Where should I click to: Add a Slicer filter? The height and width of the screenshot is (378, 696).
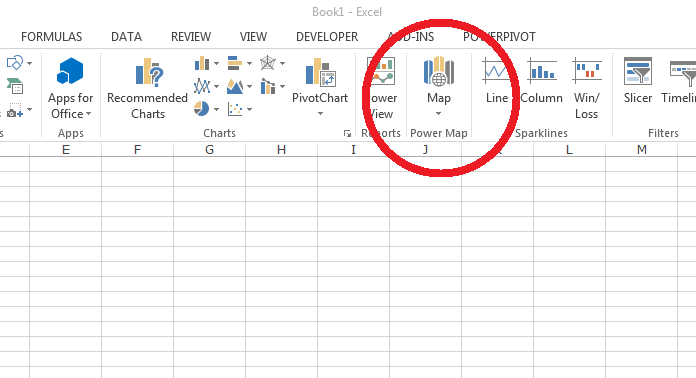(x=637, y=81)
